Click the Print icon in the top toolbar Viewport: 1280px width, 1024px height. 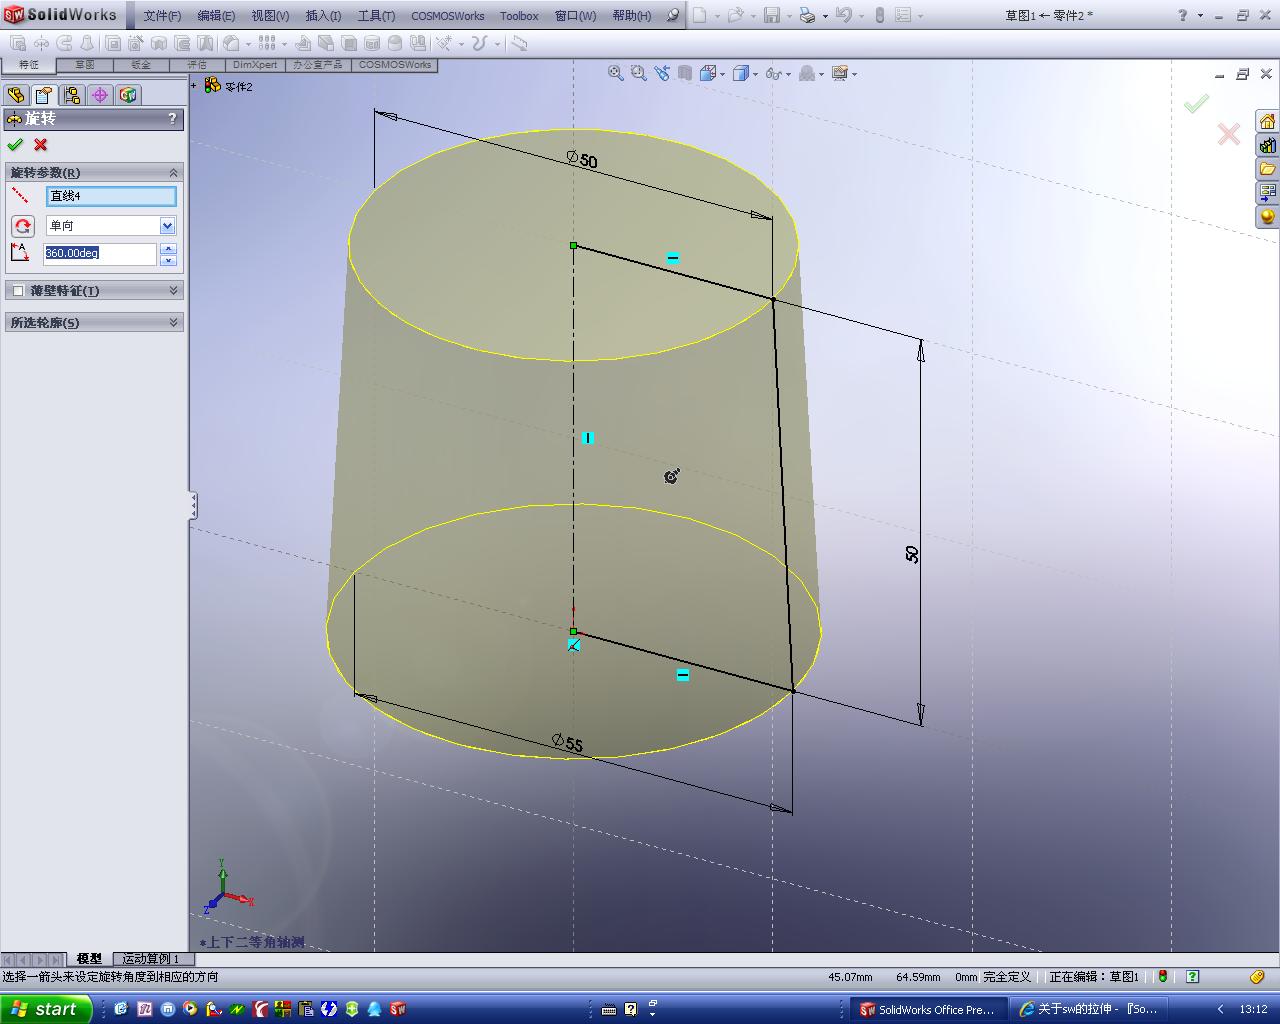pos(807,15)
